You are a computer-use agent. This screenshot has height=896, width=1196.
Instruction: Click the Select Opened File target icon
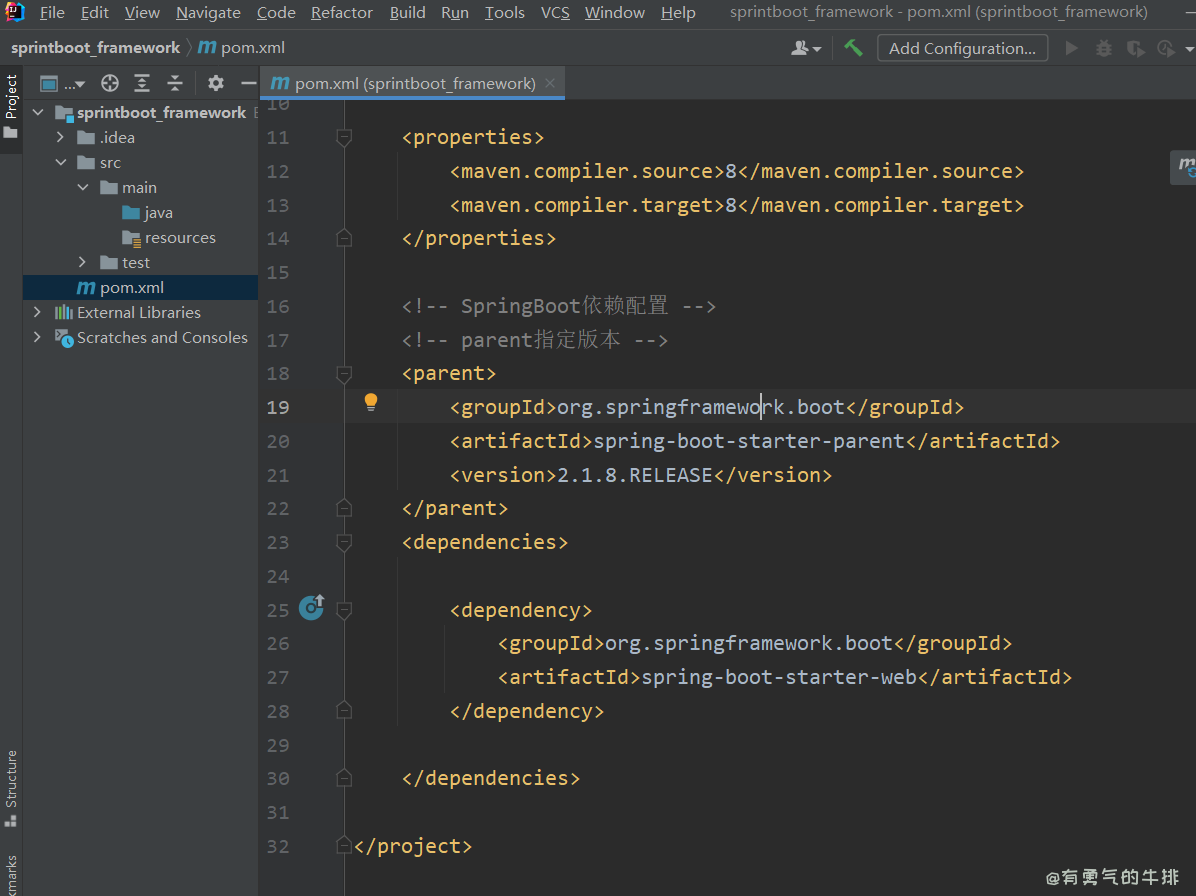point(110,83)
